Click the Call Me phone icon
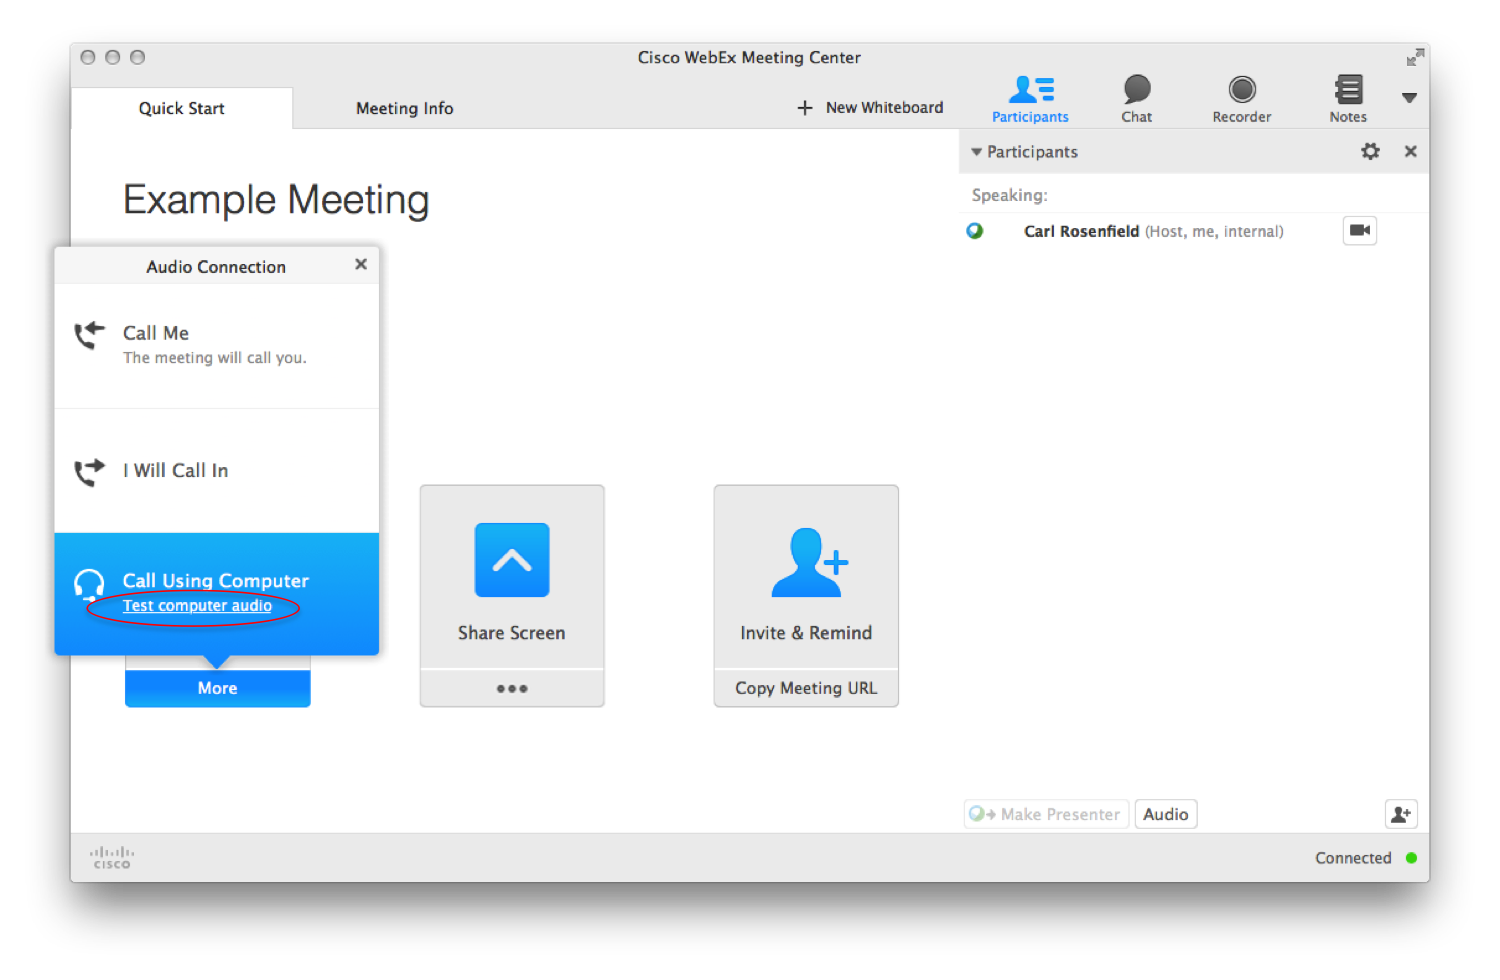 (x=89, y=336)
